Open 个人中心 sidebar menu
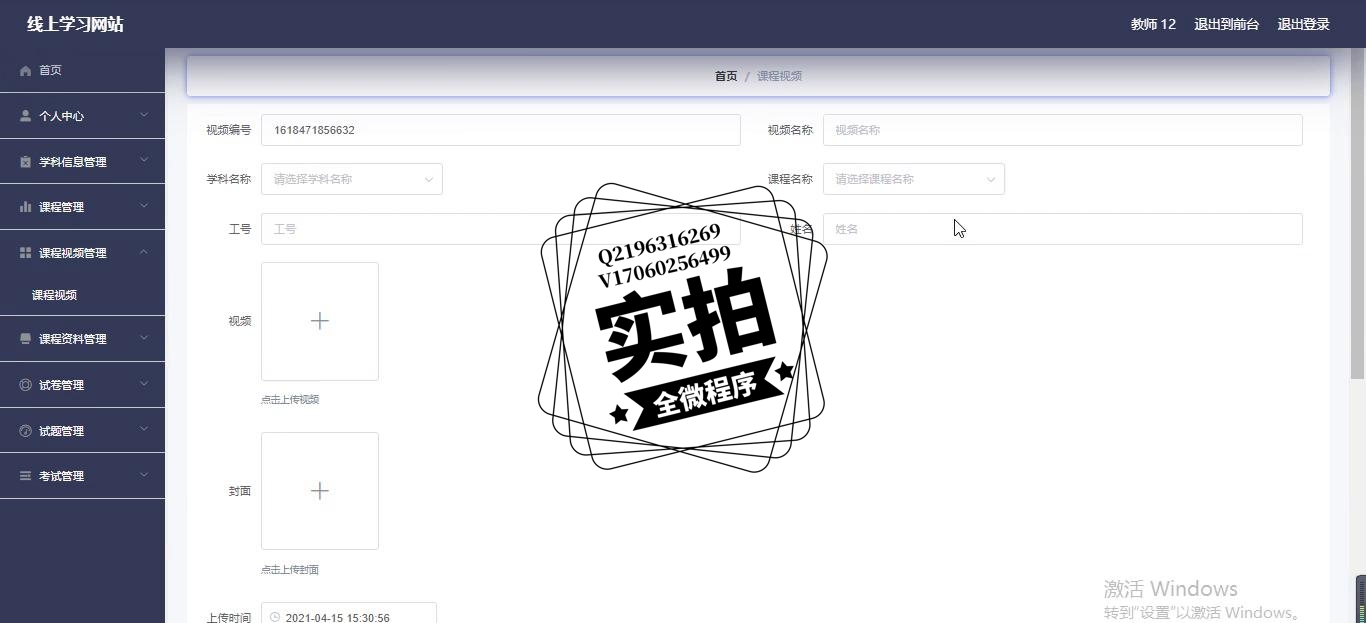This screenshot has width=1366, height=623. (82, 116)
